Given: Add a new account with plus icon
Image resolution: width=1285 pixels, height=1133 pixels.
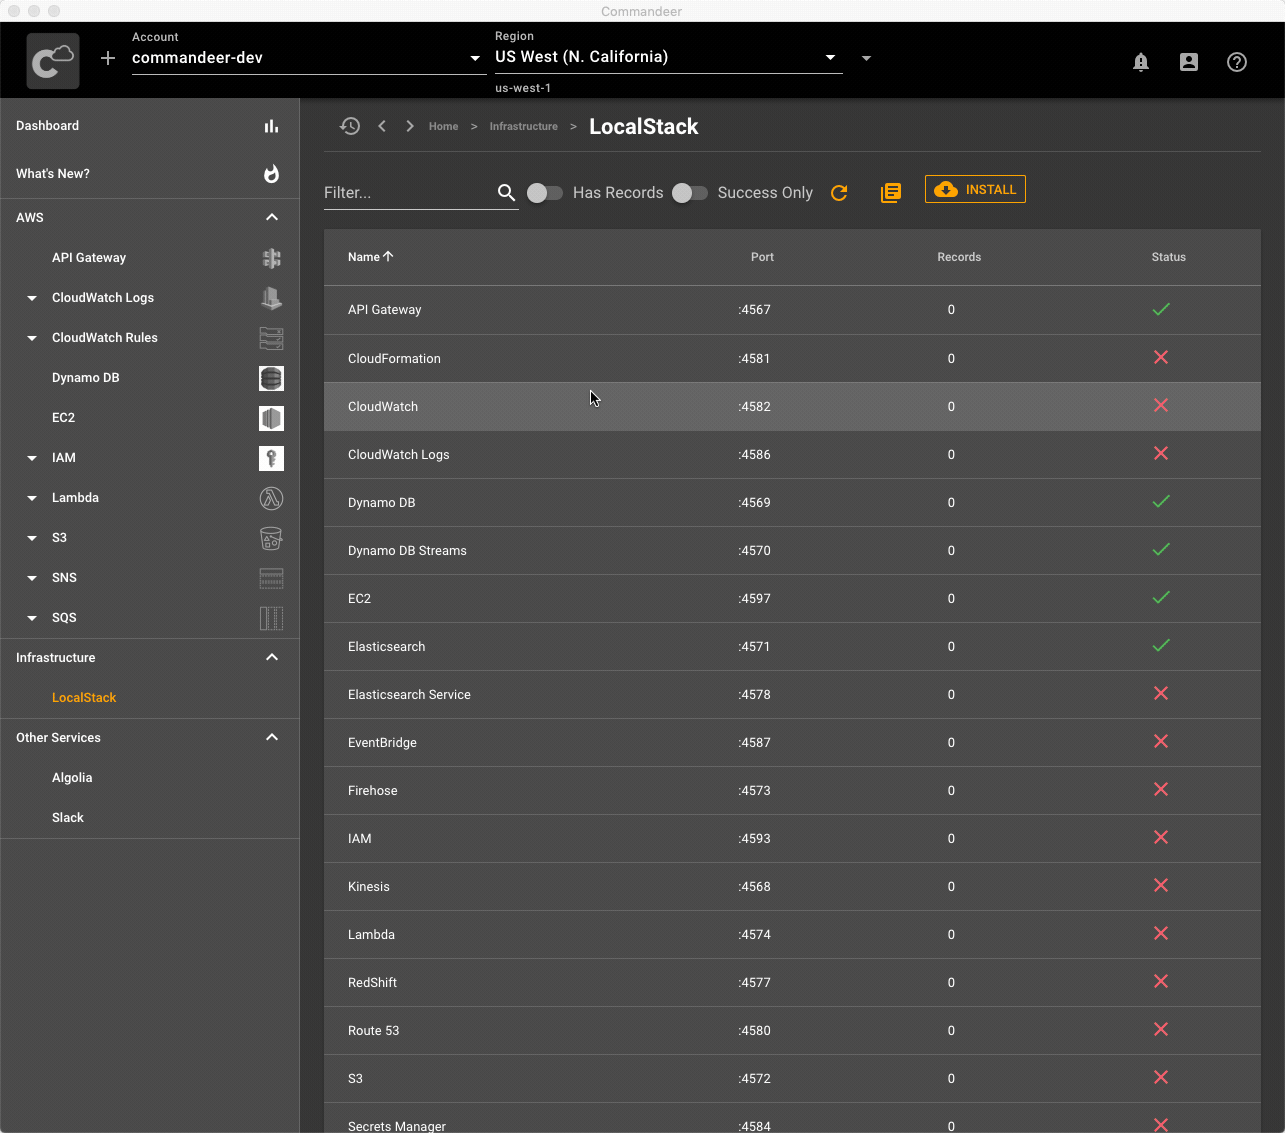Looking at the screenshot, I should 108,58.
